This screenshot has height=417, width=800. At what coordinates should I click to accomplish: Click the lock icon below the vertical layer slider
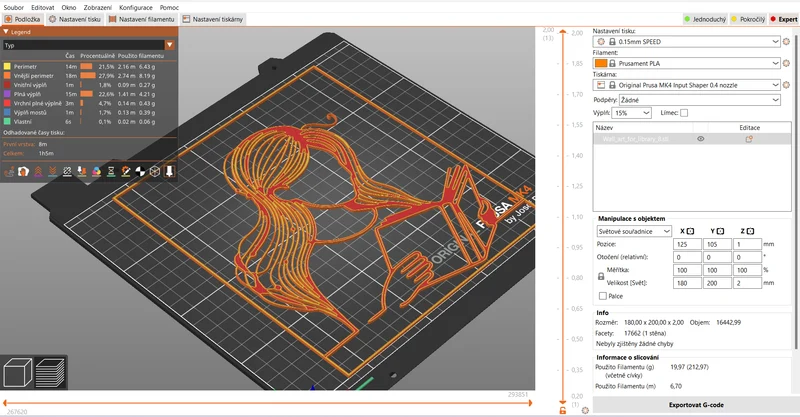click(563, 410)
